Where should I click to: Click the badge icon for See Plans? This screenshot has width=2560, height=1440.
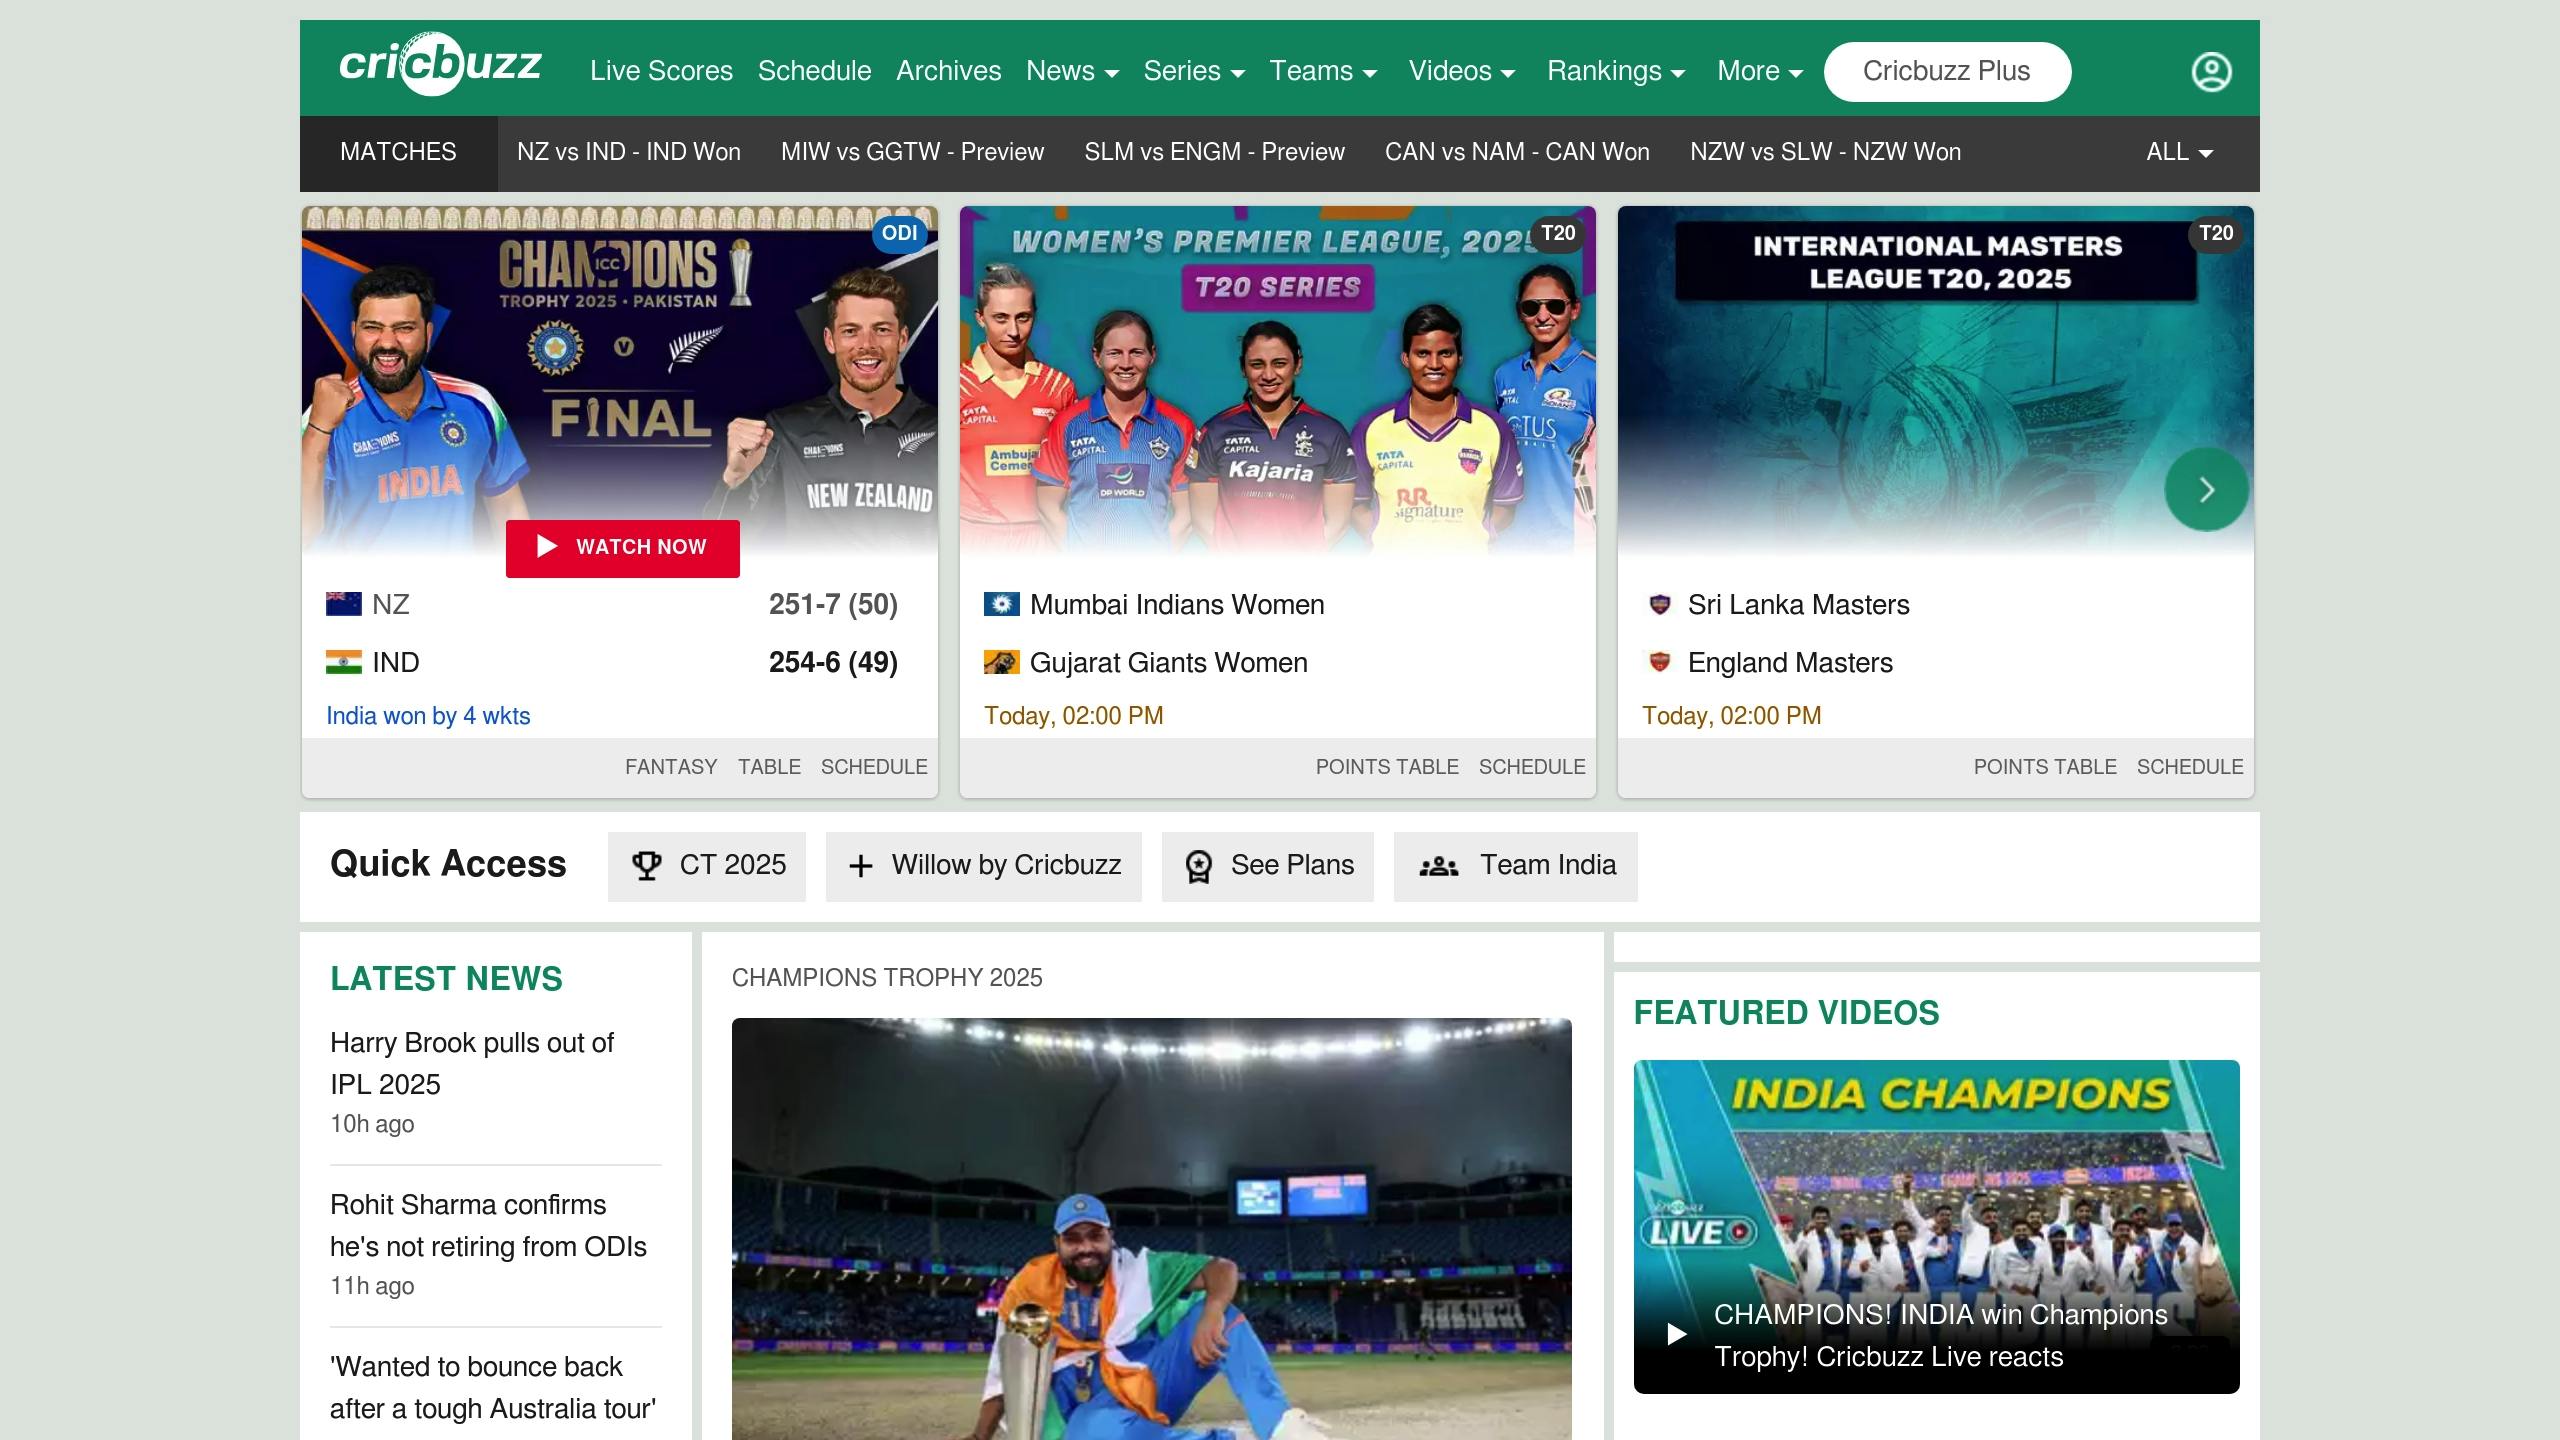[x=1198, y=866]
